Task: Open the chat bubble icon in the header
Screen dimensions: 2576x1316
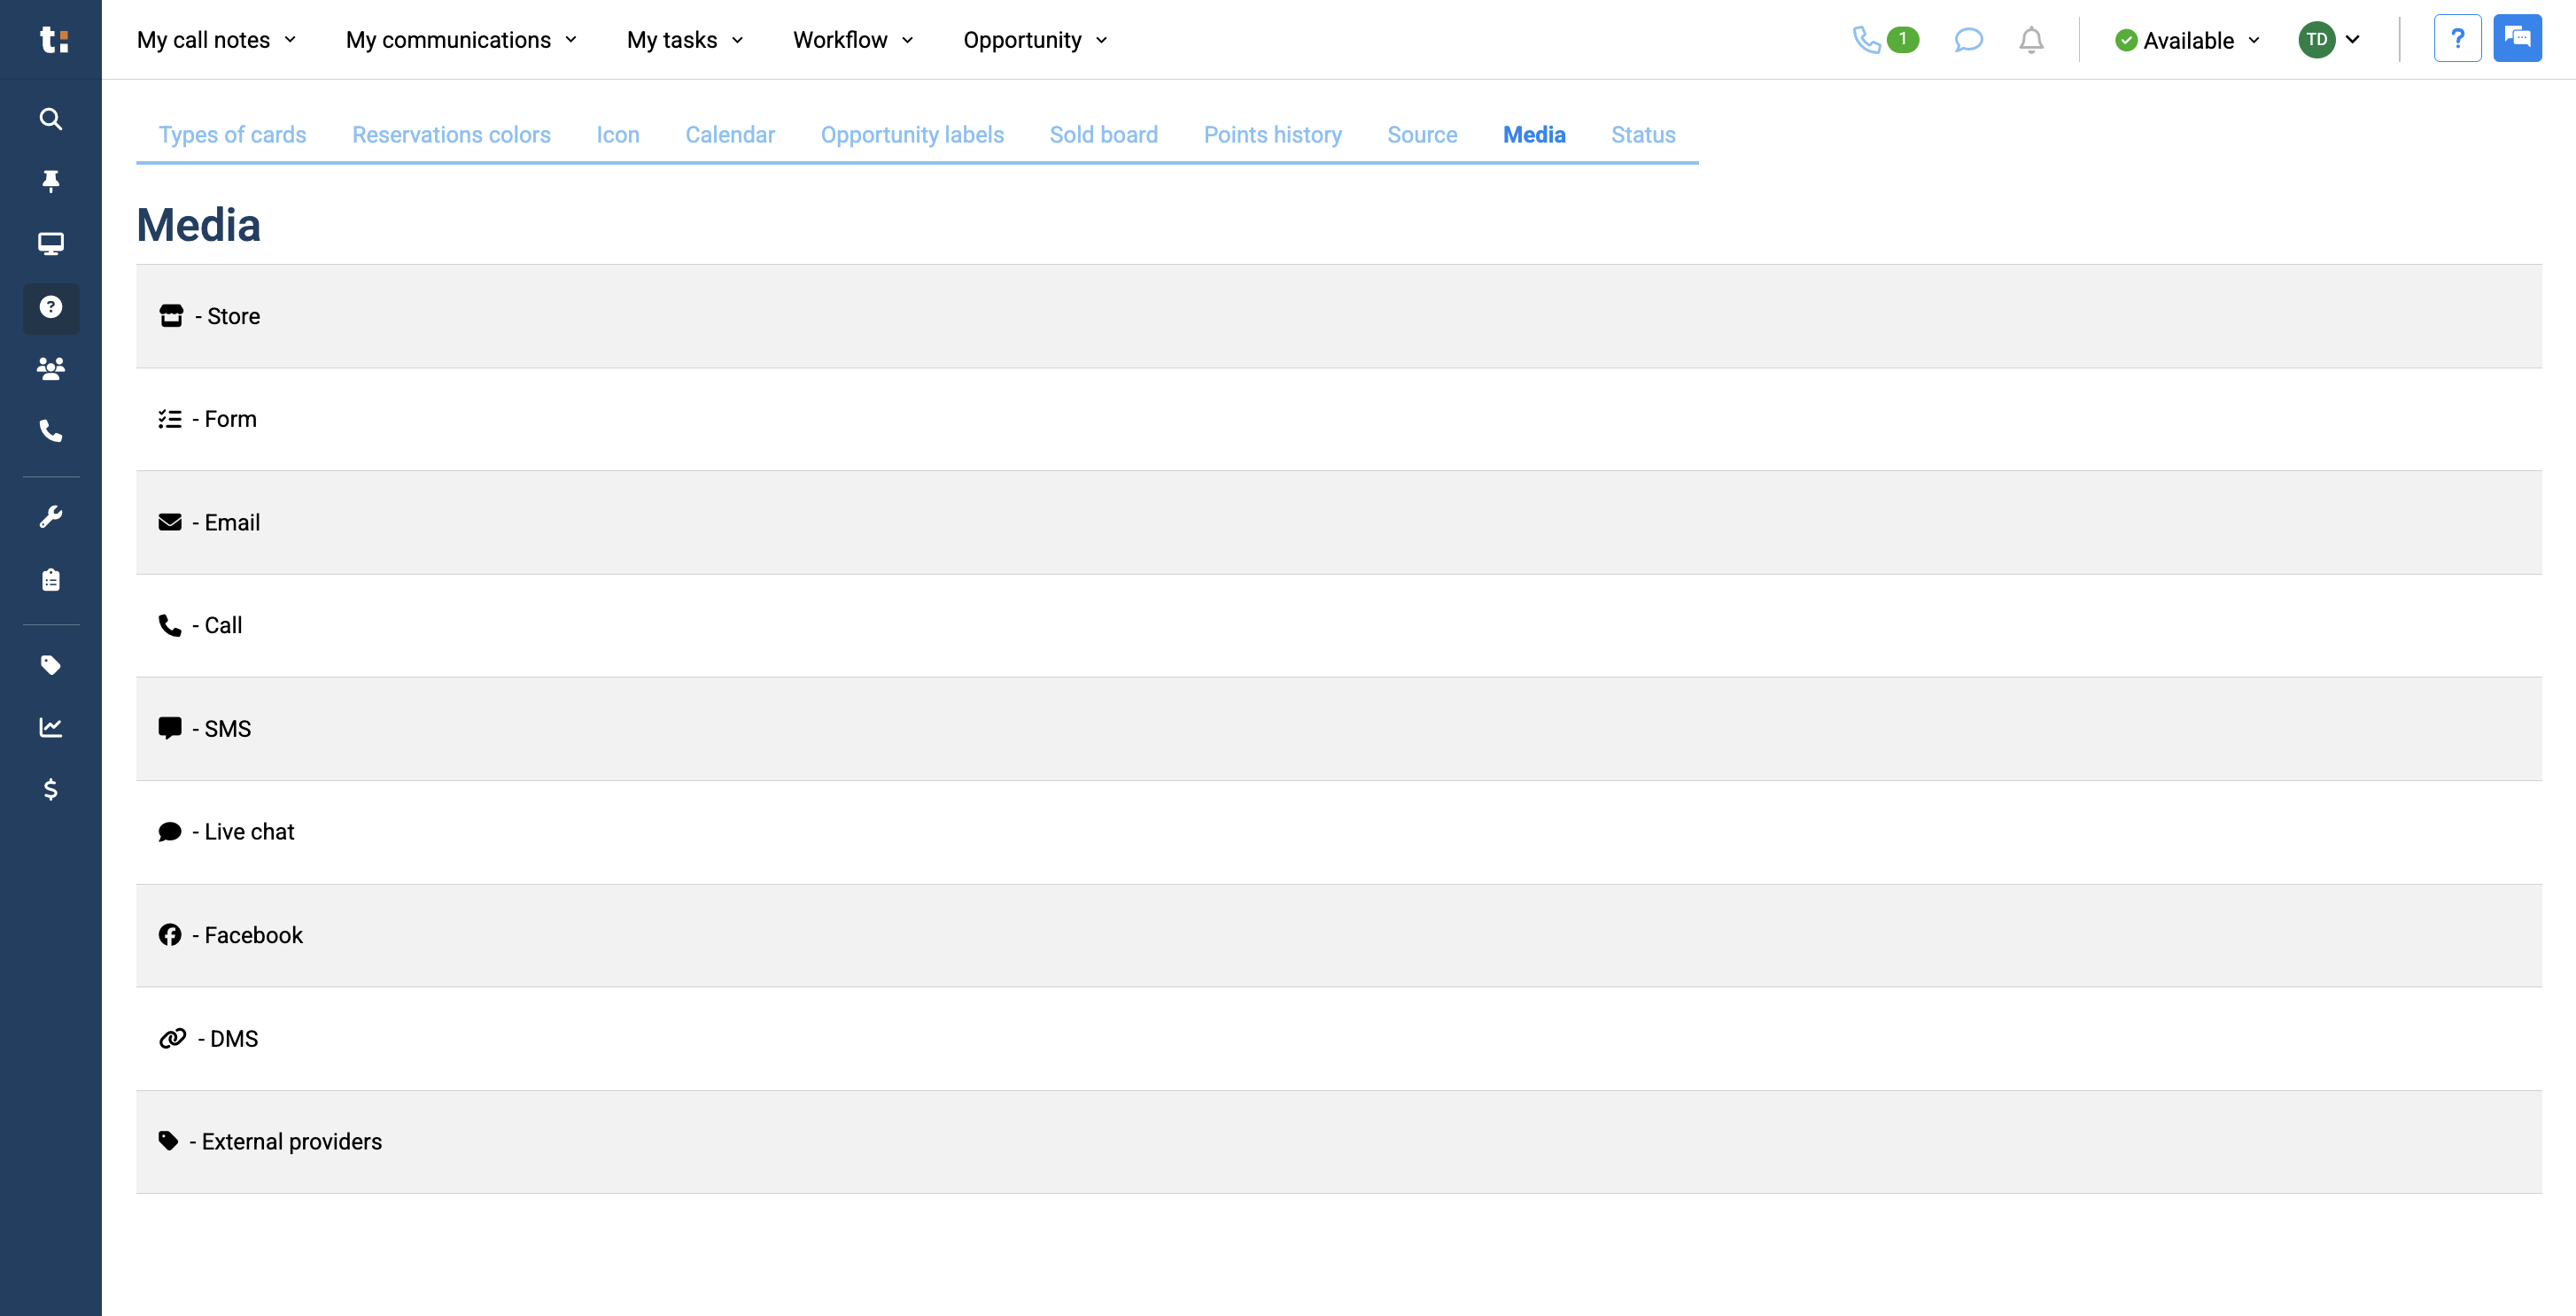Action: [x=1968, y=40]
